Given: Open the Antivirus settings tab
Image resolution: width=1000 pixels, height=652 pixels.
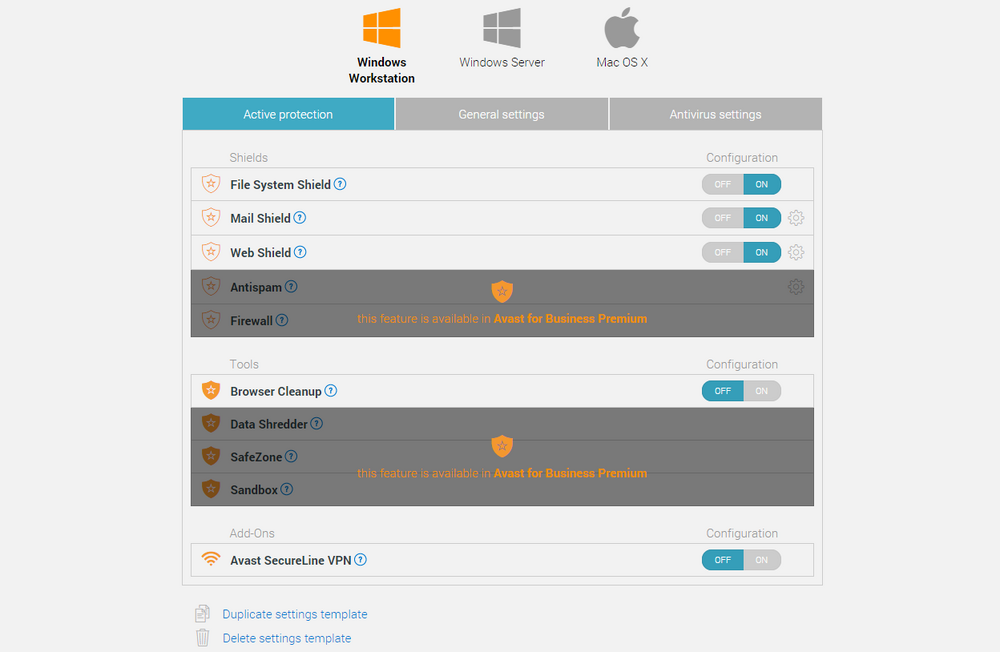Looking at the screenshot, I should coord(716,114).
